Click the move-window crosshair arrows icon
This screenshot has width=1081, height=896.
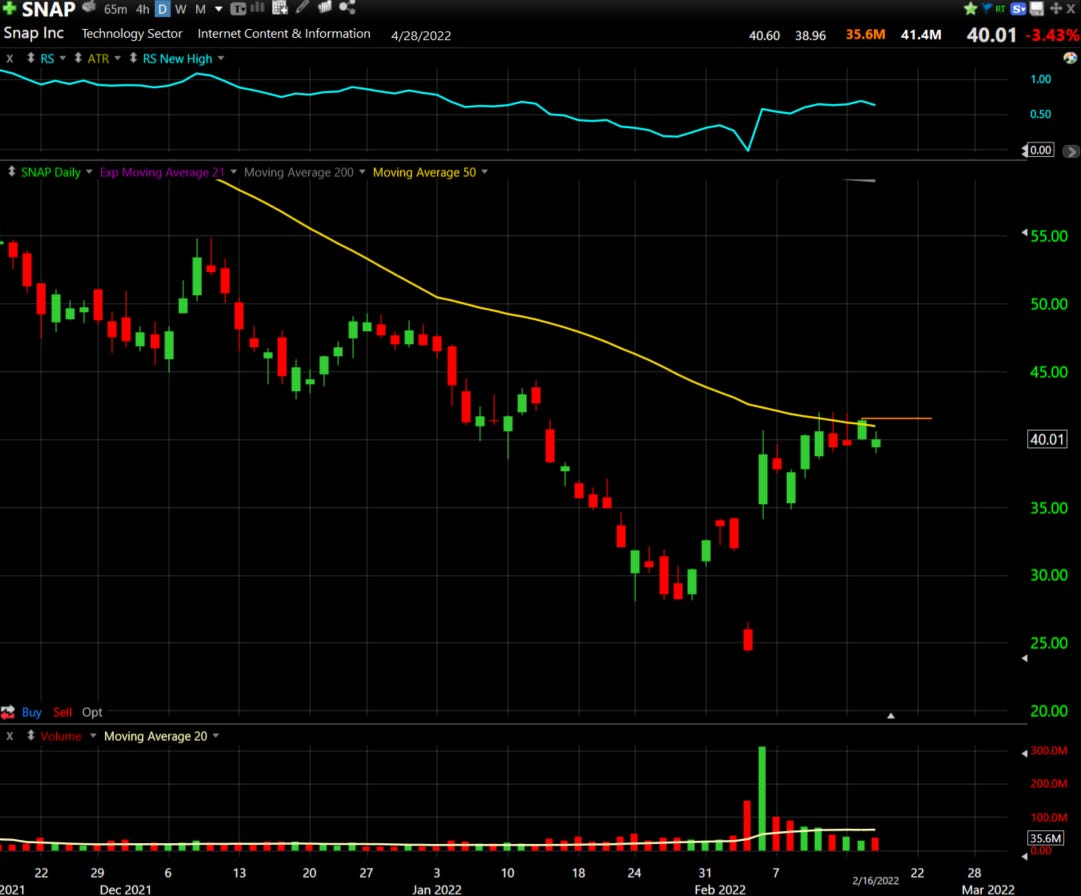point(1055,9)
